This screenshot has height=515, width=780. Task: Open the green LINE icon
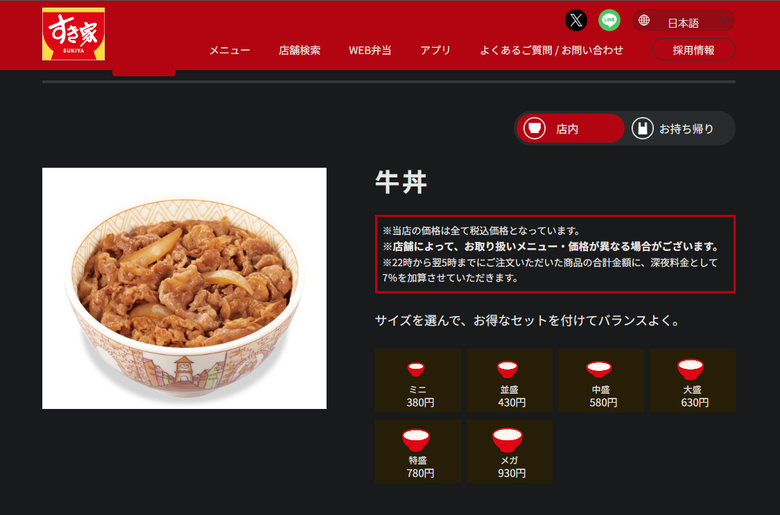609,20
